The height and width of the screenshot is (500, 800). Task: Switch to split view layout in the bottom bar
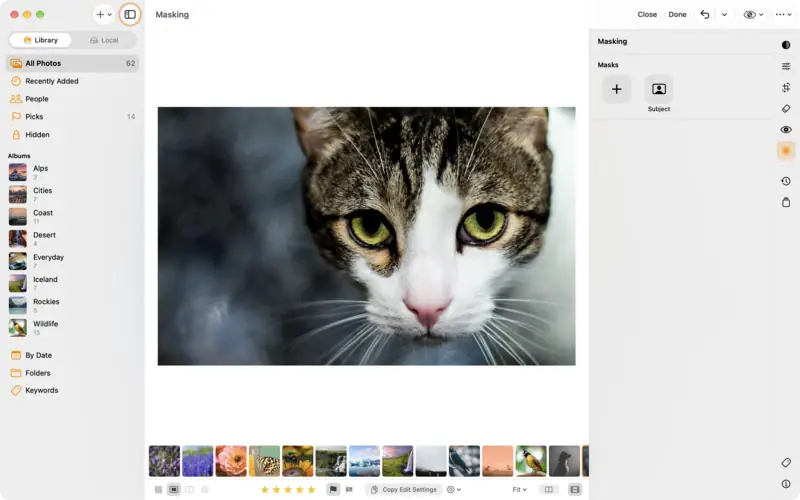click(x=189, y=490)
